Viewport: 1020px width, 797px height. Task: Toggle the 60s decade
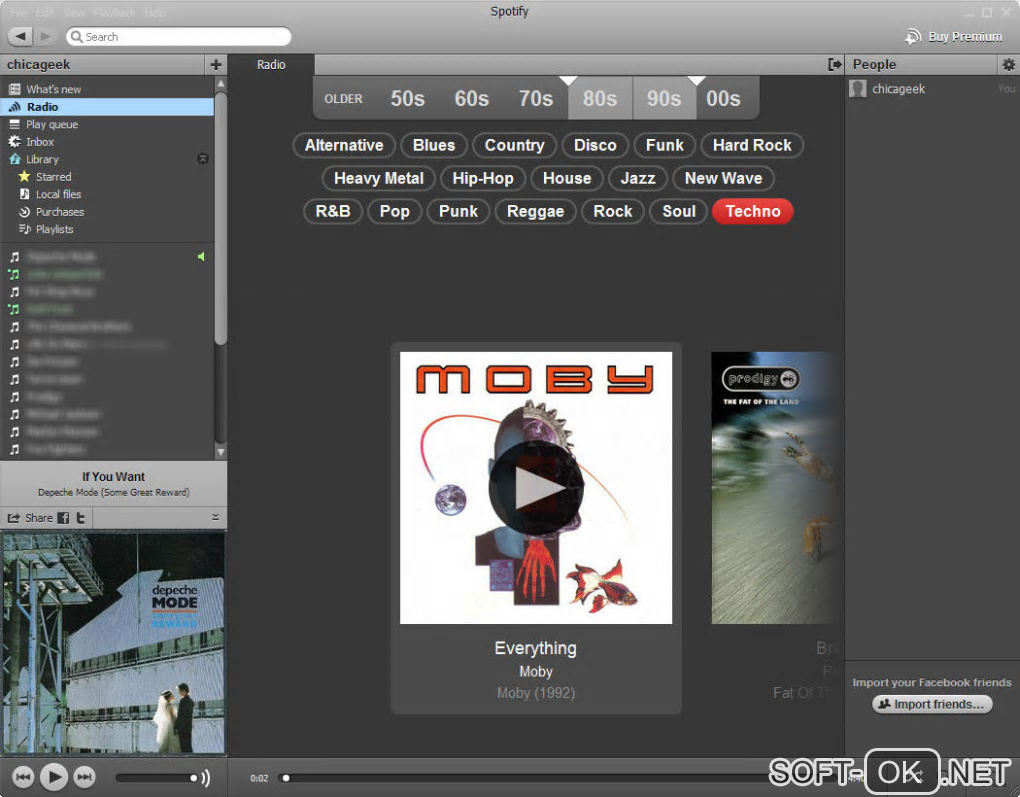click(x=472, y=99)
